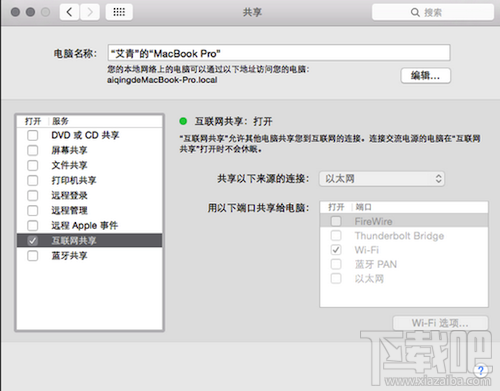Enable 蓝牙共享 checkbox
The width and height of the screenshot is (500, 391).
coord(33,256)
